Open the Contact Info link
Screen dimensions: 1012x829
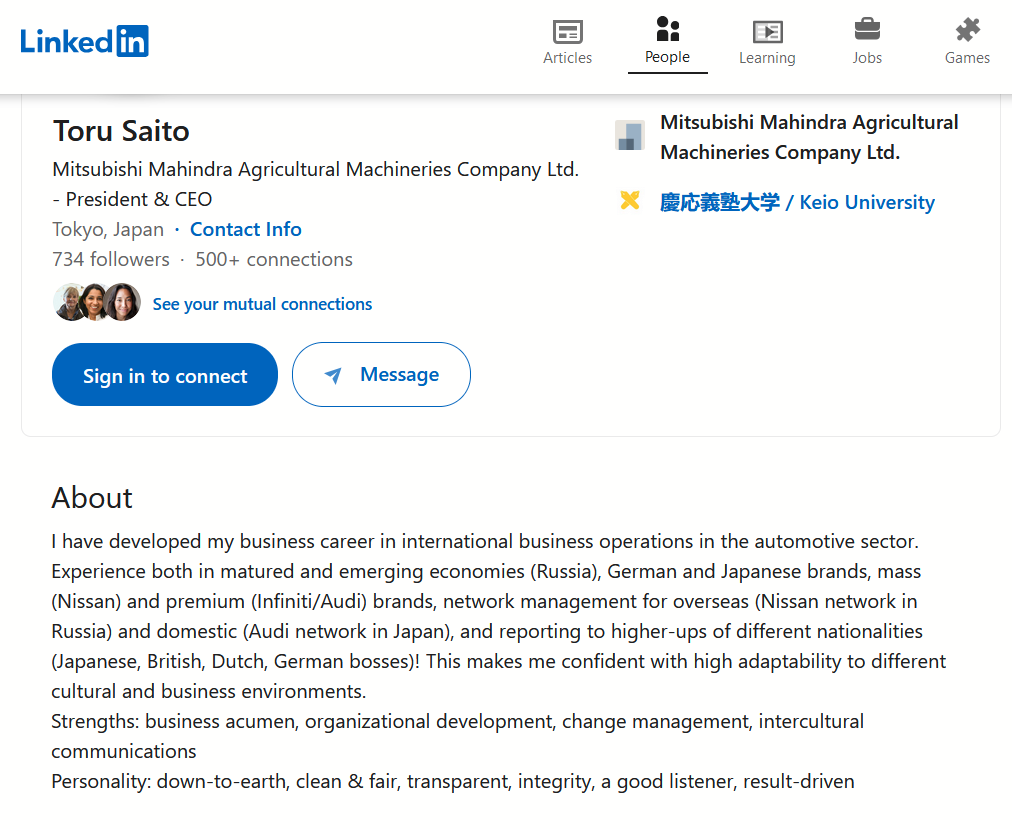(246, 229)
